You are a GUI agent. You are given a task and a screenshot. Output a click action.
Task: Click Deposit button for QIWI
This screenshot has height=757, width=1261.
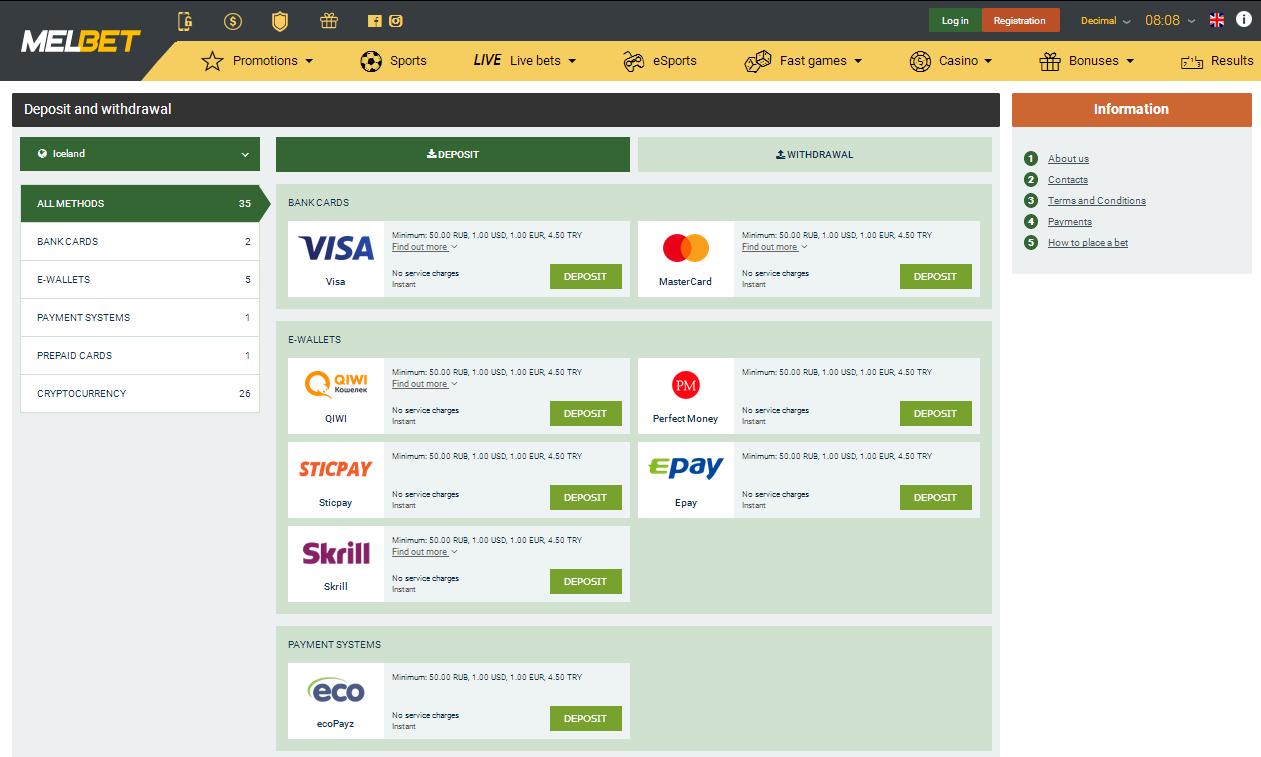tap(586, 414)
